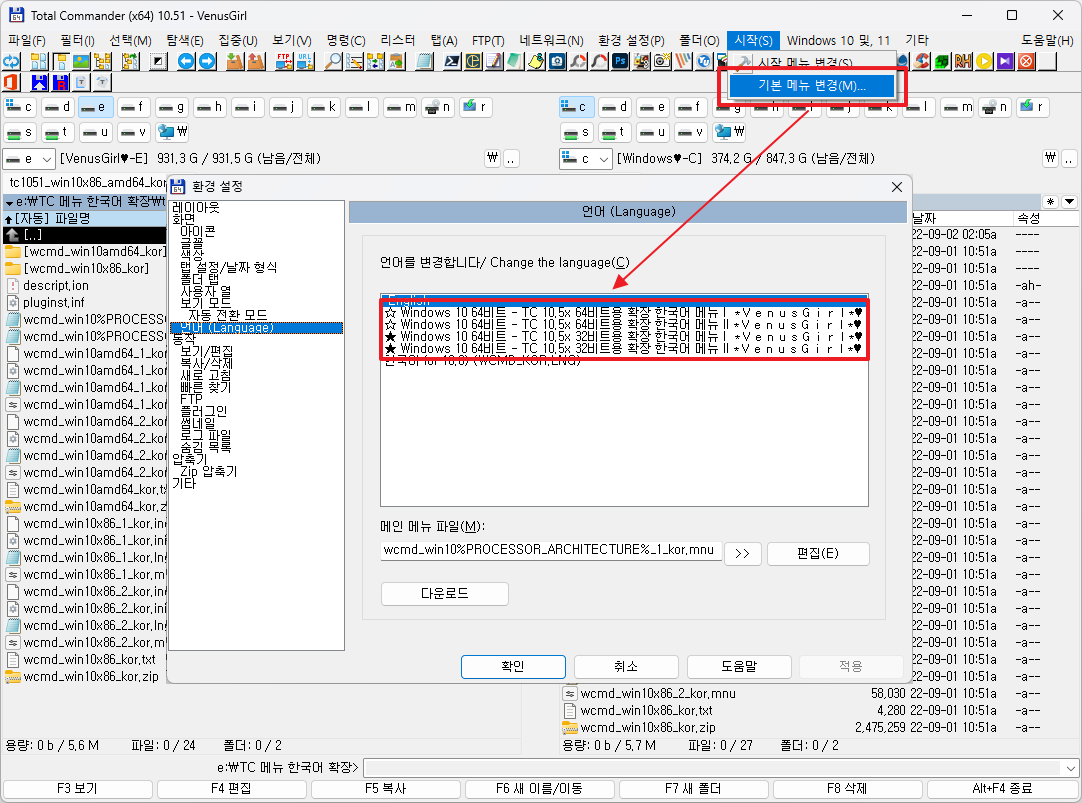The height and width of the screenshot is (803, 1082).
Task: Open [wcmd_win10x86_kor] folder in left panel
Action: pyautogui.click(x=86, y=268)
